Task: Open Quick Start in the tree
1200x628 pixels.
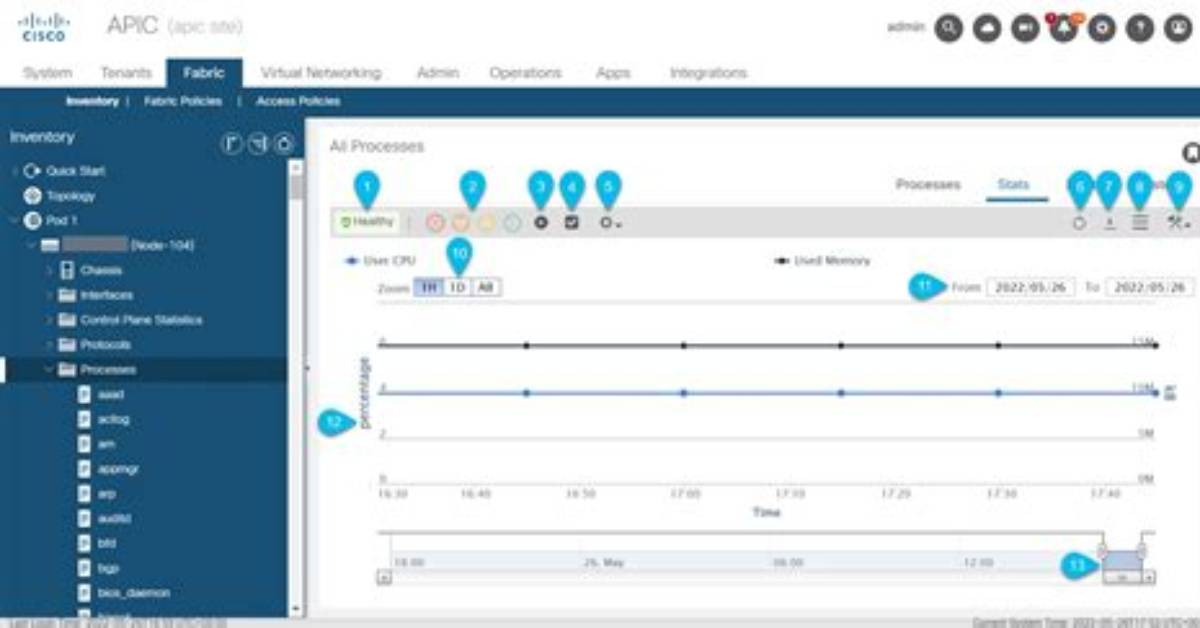Action: tap(75, 171)
